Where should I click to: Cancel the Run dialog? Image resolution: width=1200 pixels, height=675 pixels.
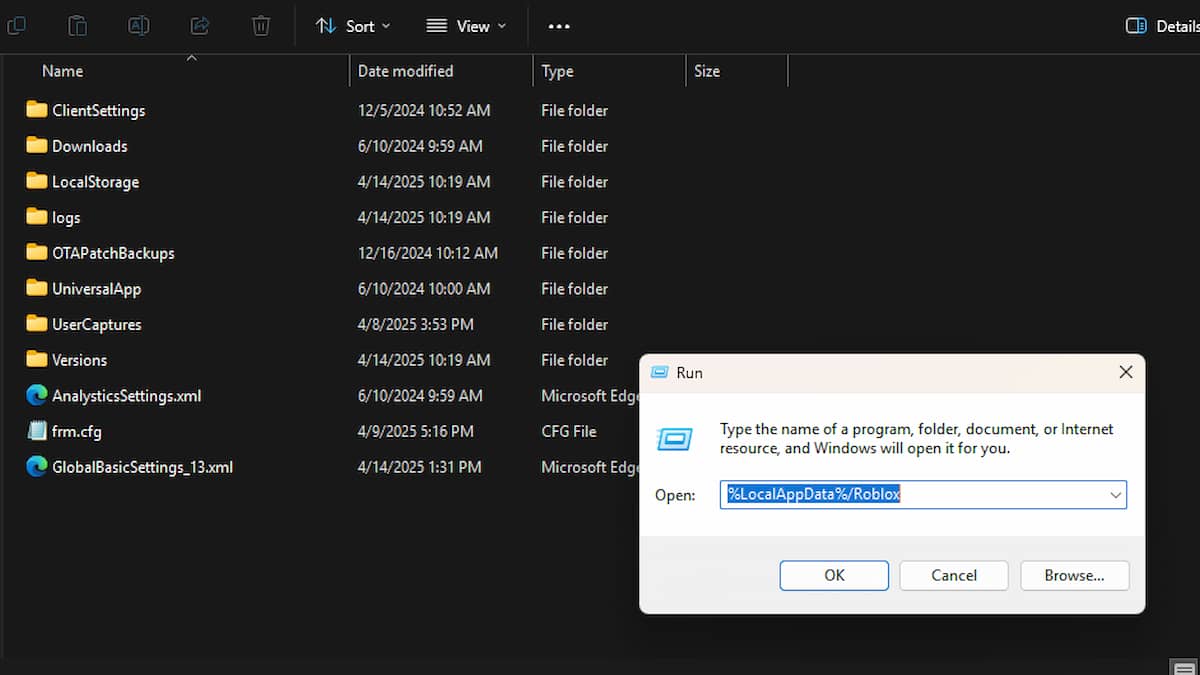coord(953,575)
